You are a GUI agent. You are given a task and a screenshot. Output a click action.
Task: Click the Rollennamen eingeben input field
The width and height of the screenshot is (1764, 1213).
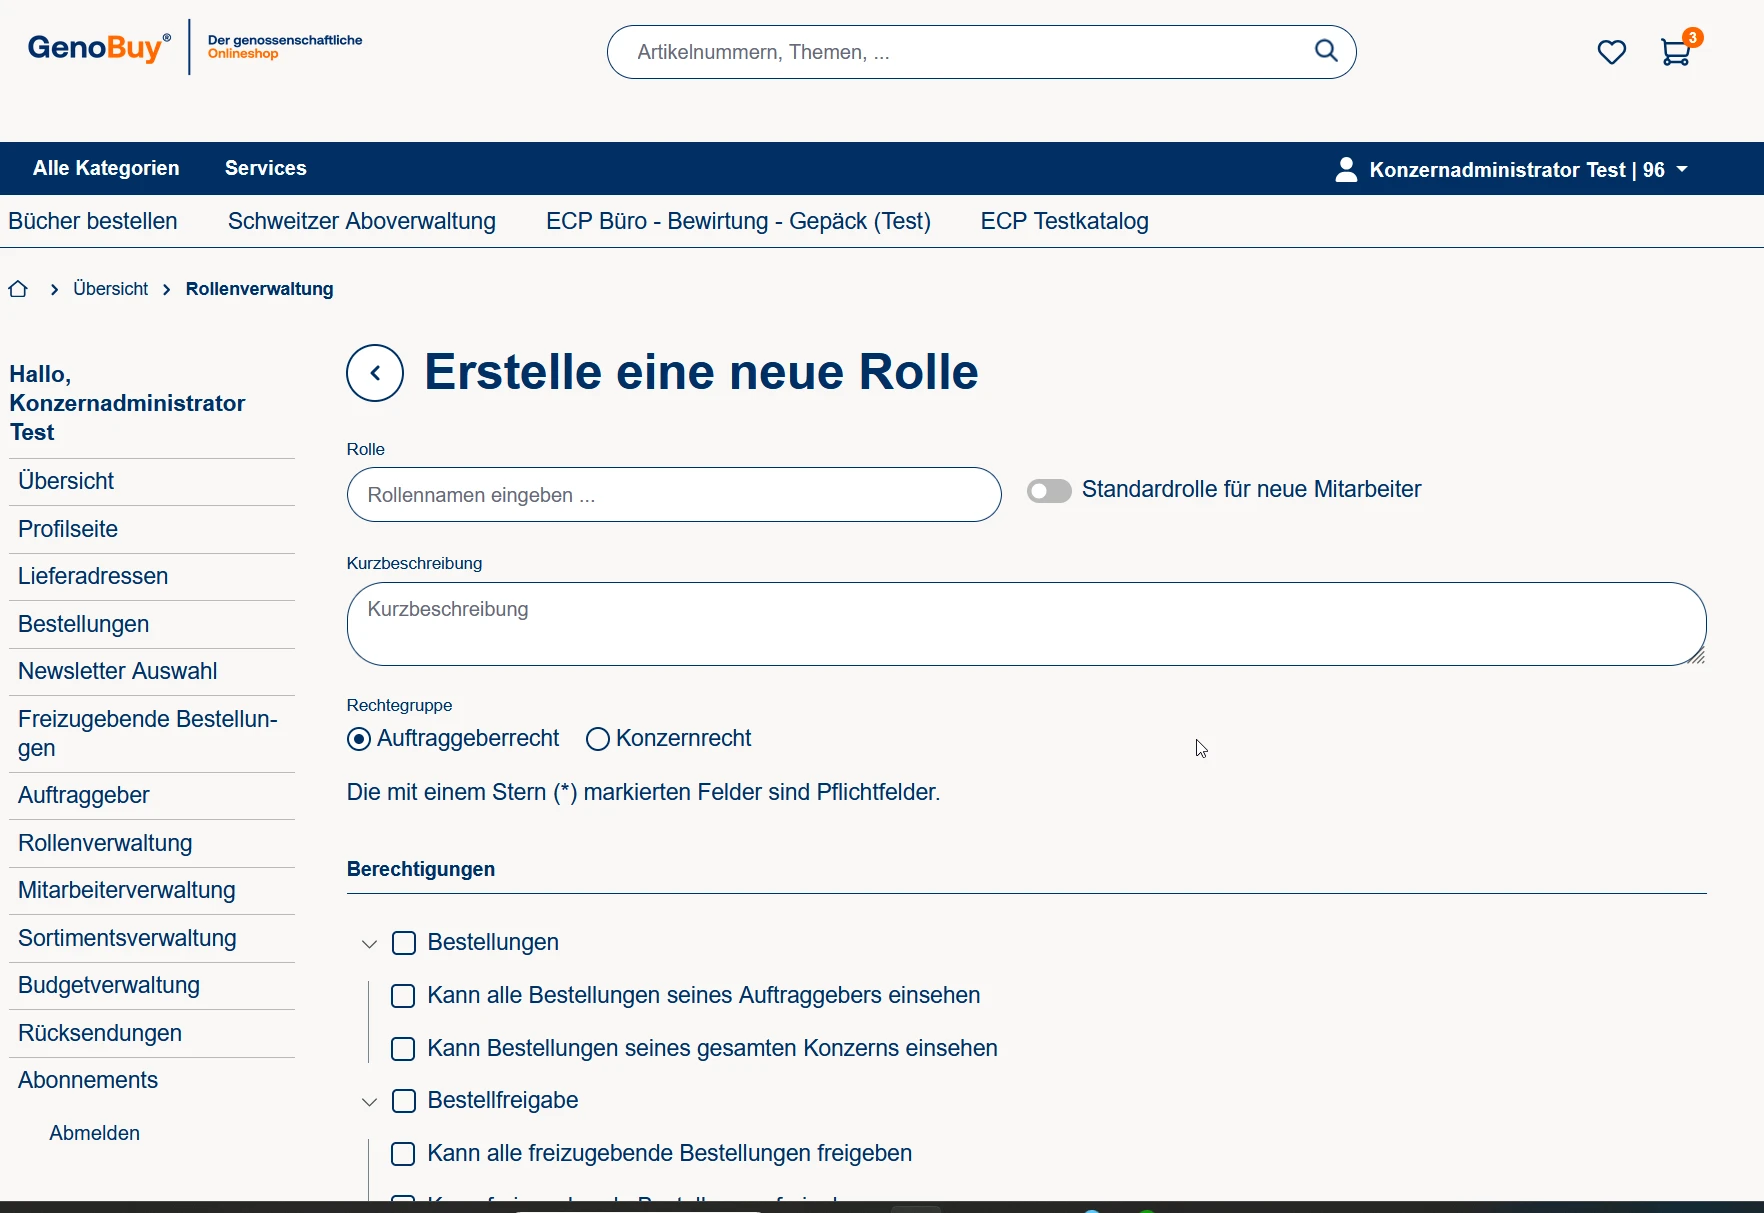673,495
